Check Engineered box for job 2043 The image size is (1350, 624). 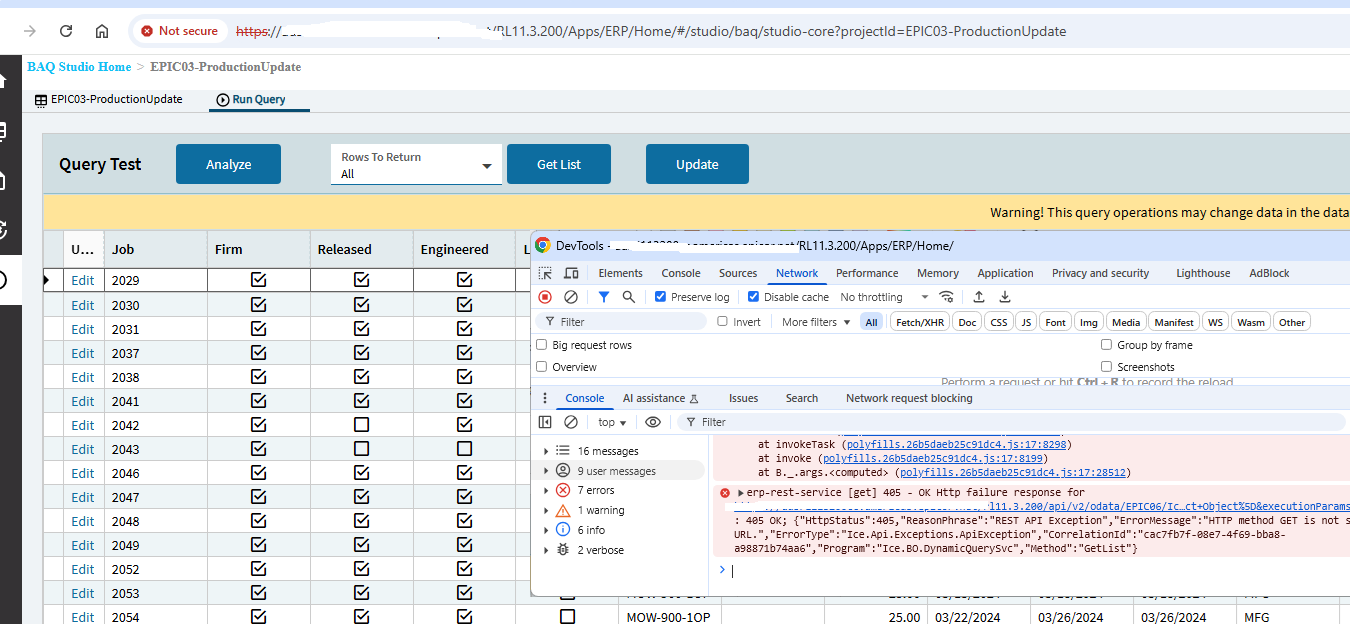click(x=464, y=449)
